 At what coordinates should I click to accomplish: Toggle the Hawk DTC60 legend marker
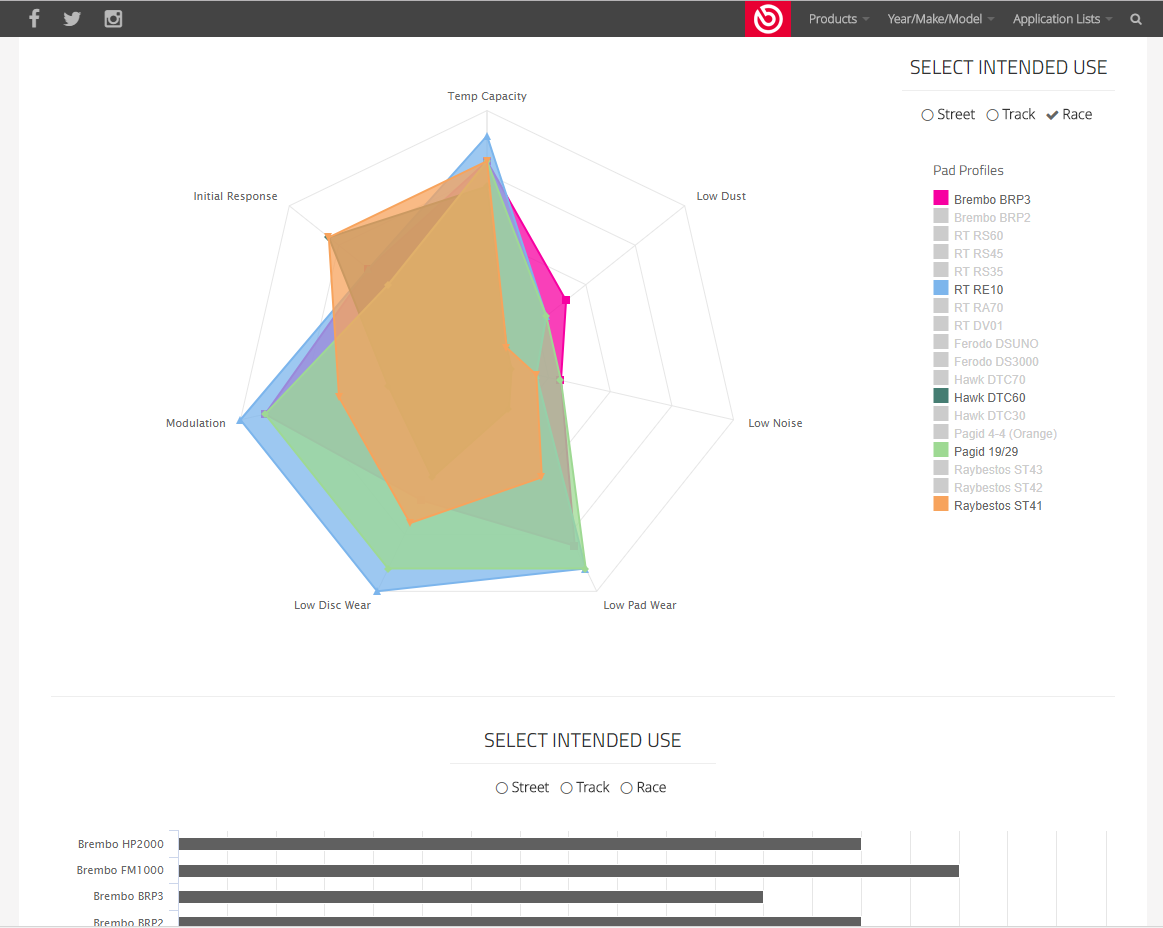click(941, 397)
